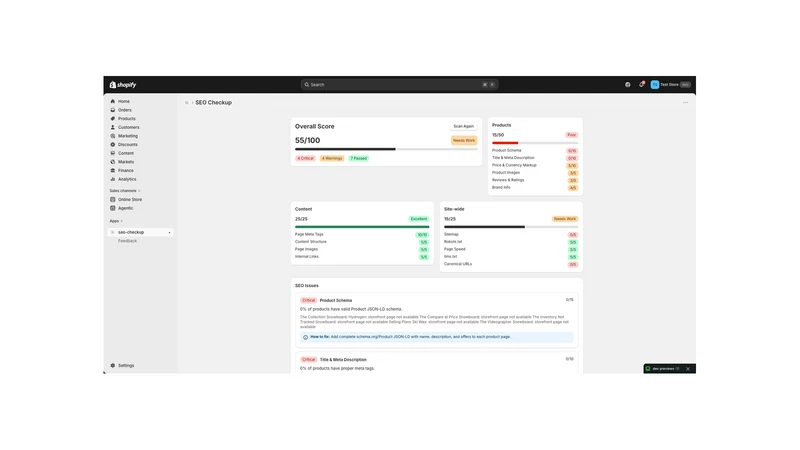Select the Discounts badge icon
This screenshot has width=800, height=450.
tap(113, 145)
